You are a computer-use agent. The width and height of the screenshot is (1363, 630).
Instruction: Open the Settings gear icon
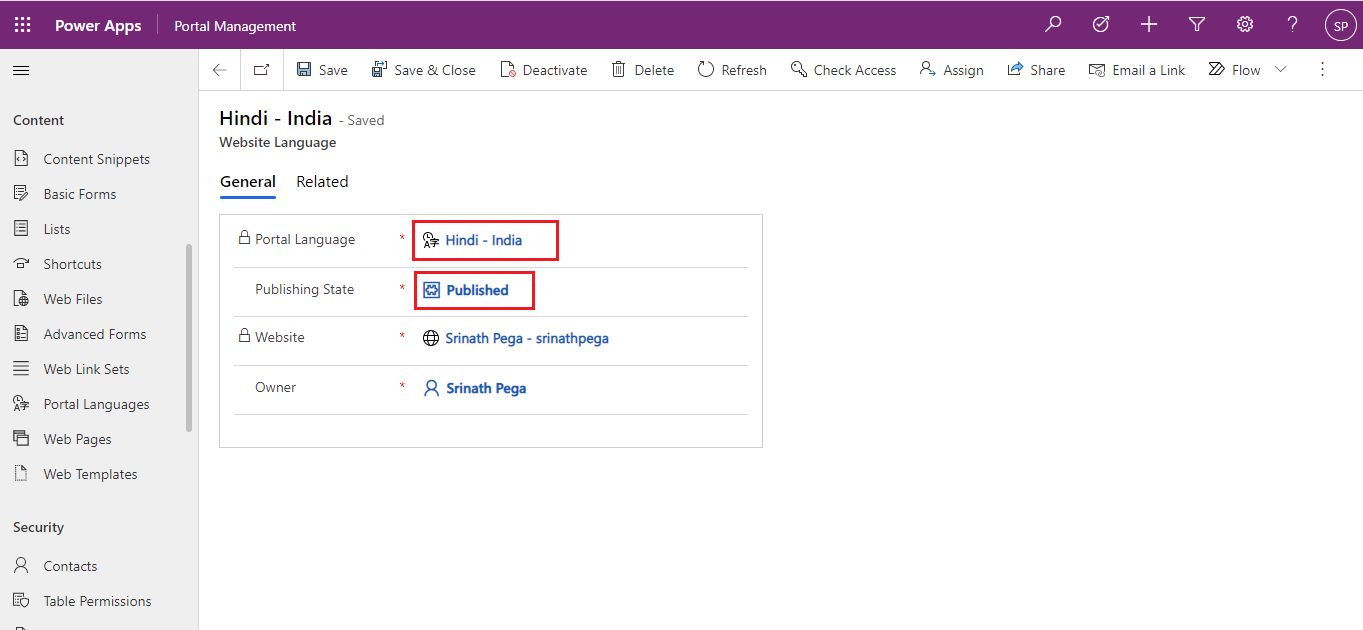[1245, 25]
